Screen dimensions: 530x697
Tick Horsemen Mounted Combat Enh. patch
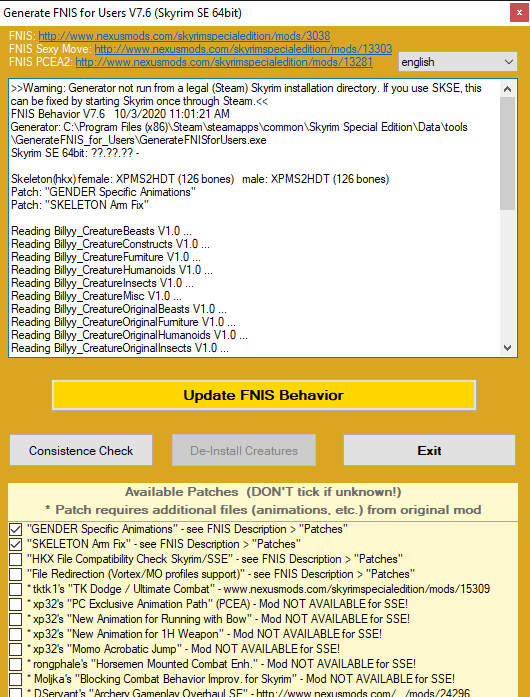pyautogui.click(x=16, y=665)
